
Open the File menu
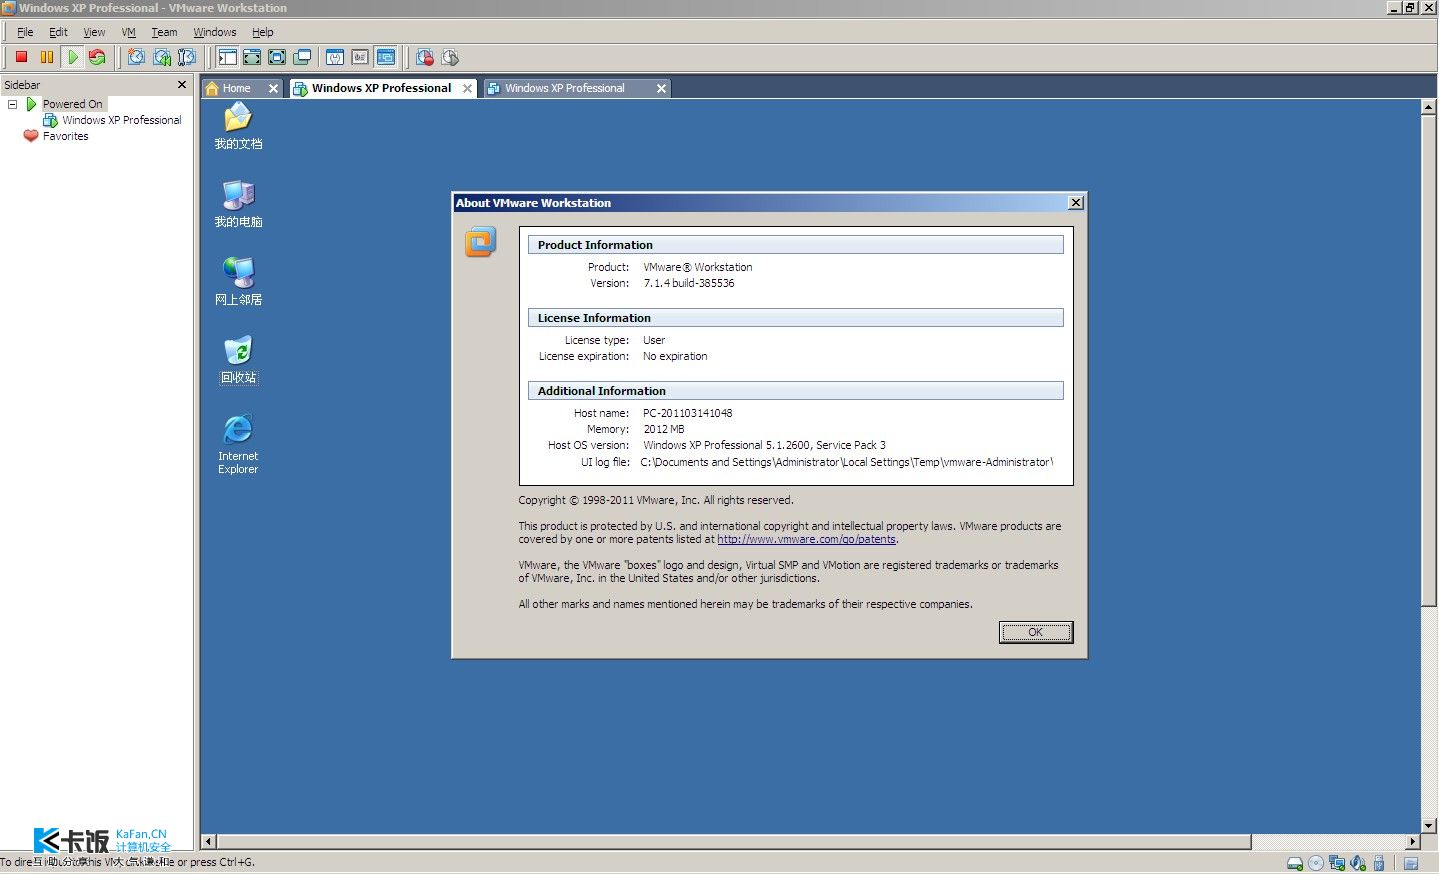coord(25,32)
